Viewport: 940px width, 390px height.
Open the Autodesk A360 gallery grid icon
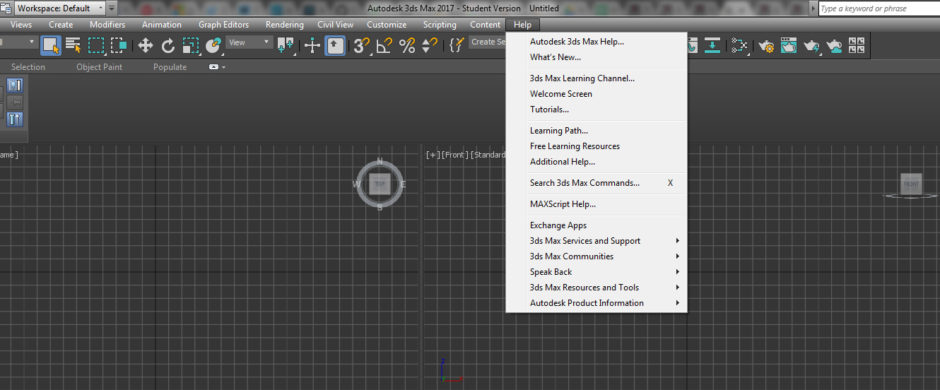click(x=857, y=46)
